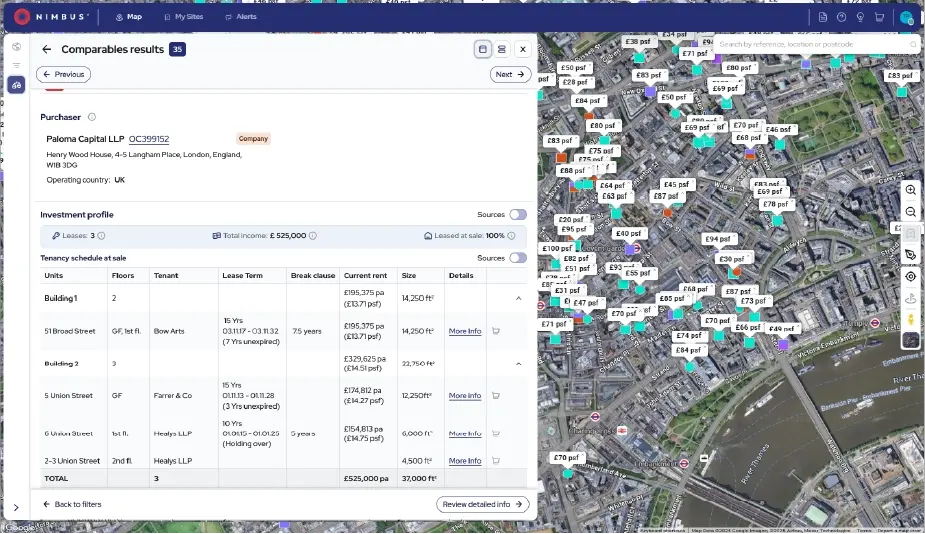Screen dimensions: 925x534
Task: Click the Nimbus logo
Action: 51,17
